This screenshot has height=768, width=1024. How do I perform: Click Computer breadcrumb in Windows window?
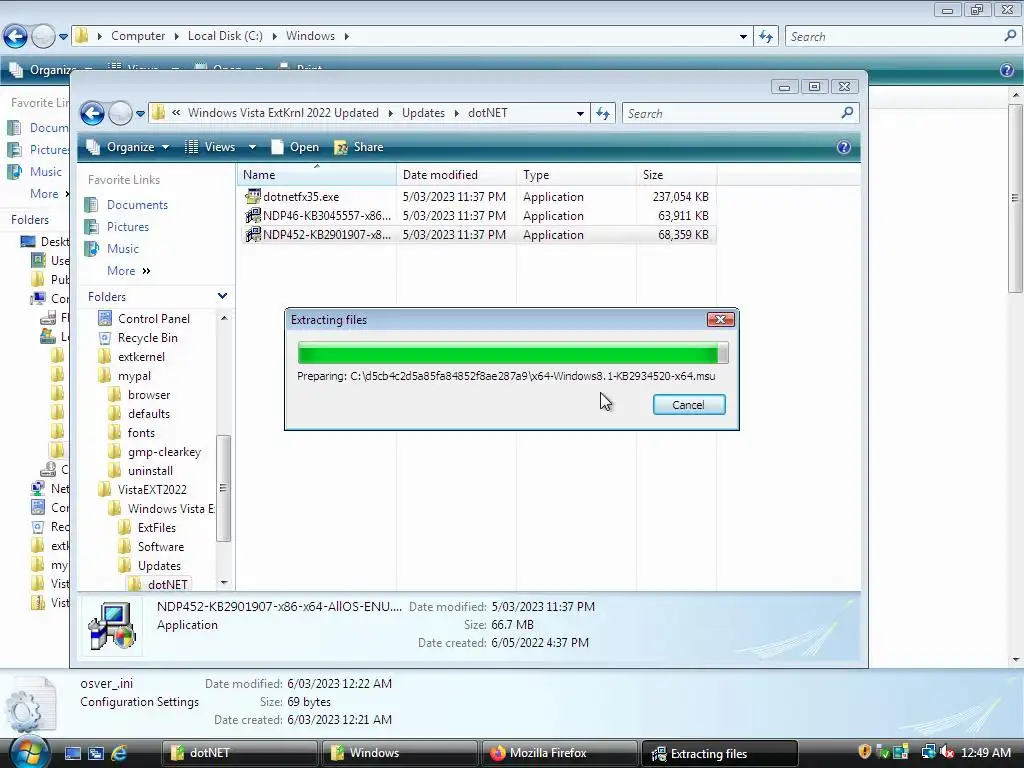tap(138, 36)
